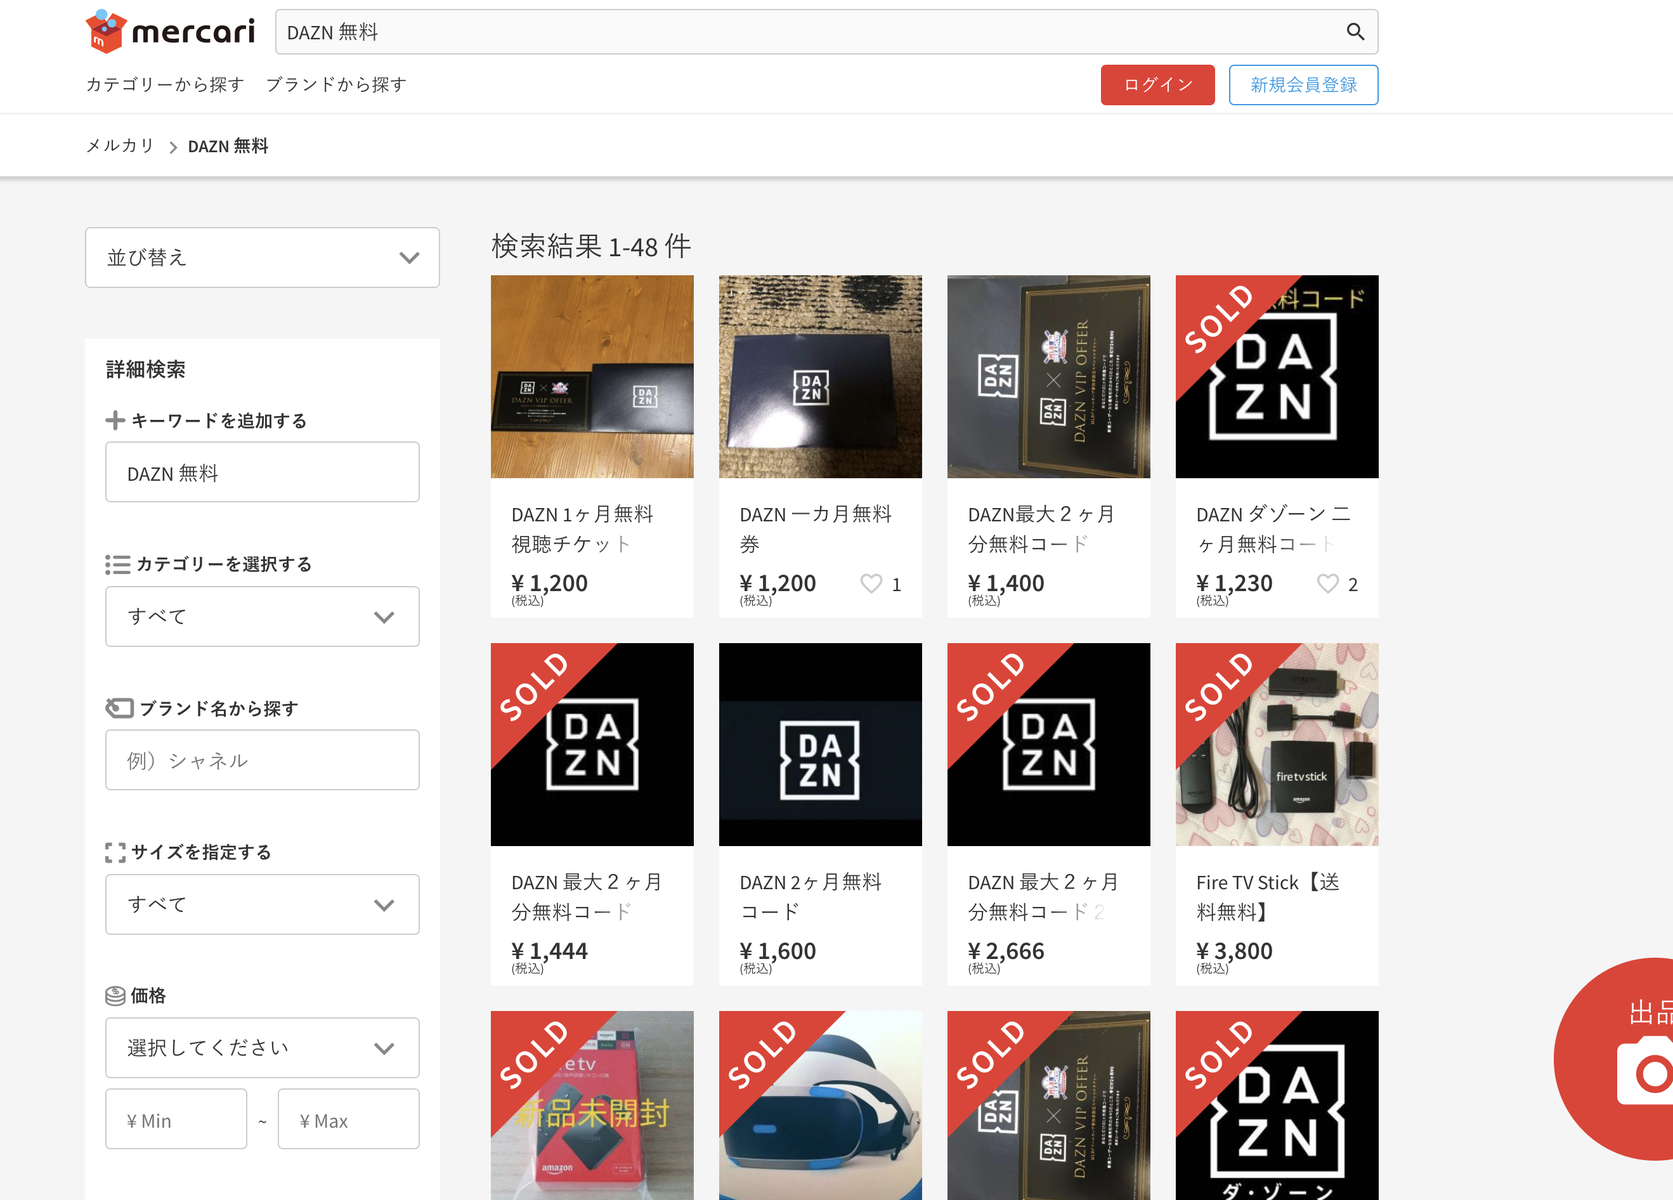
Task: Click 詳細検索 panel heading
Action: (146, 370)
